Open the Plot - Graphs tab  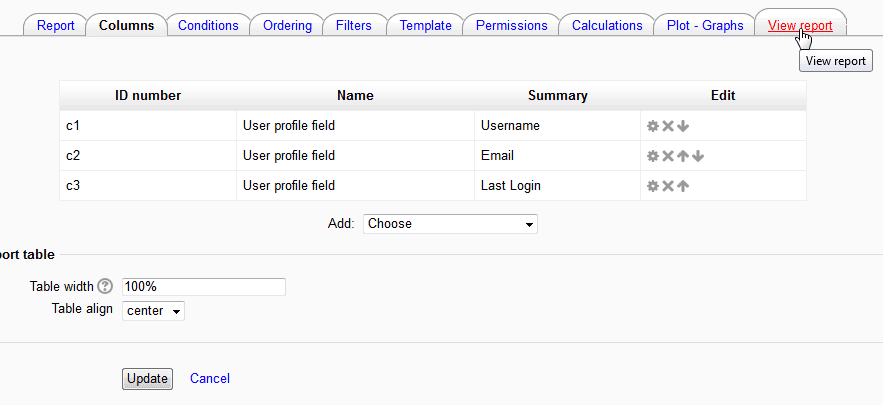tap(705, 26)
